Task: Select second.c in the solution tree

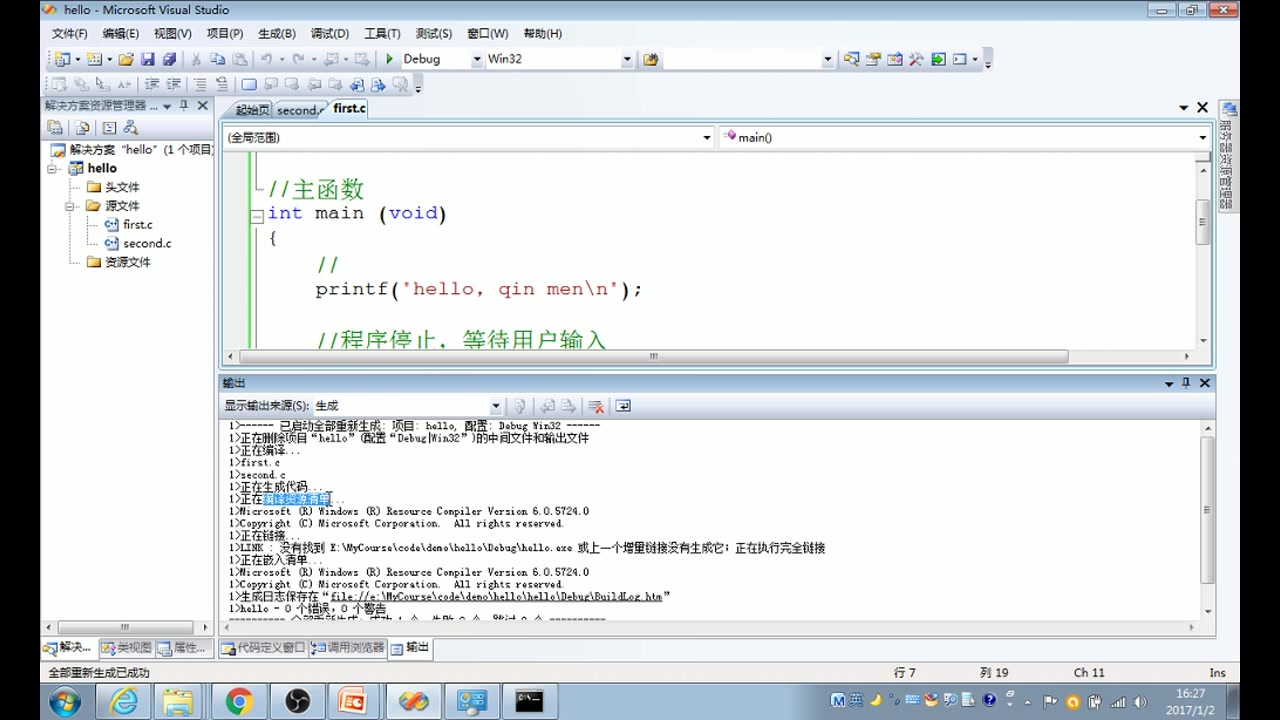Action: [147, 243]
